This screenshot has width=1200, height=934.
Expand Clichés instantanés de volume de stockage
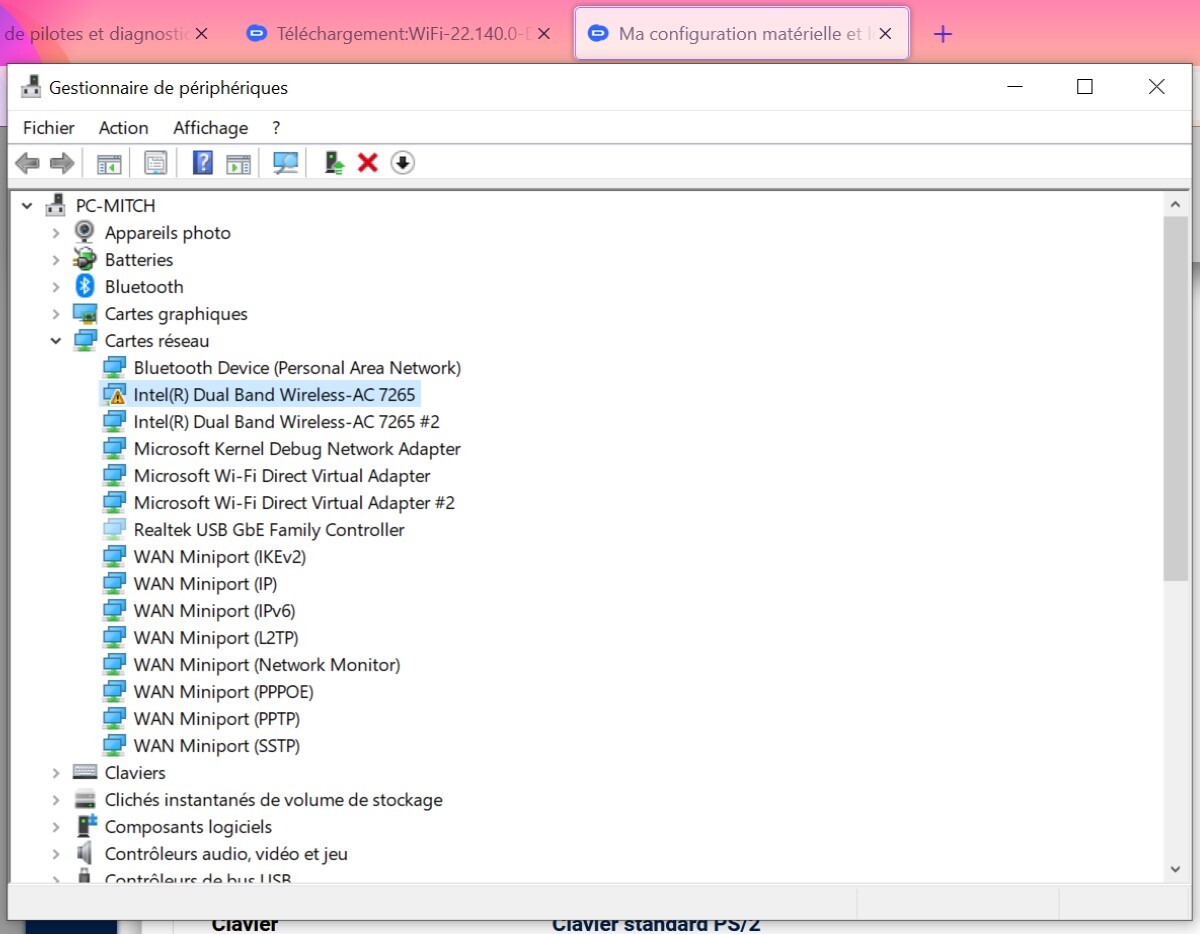[x=56, y=799]
